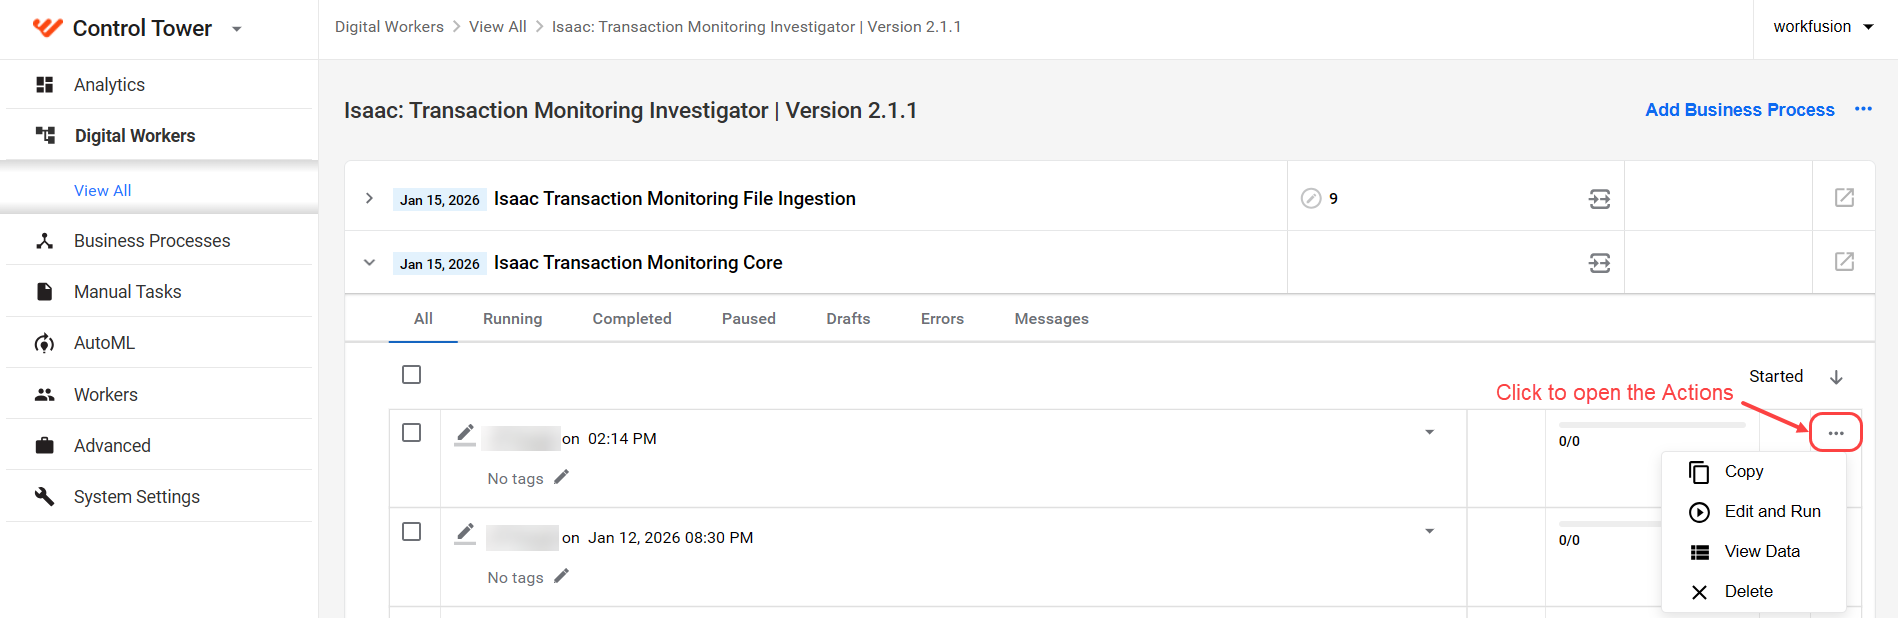1898x618 pixels.
Task: Click the cancelled status icon showing 9
Action: [1311, 198]
